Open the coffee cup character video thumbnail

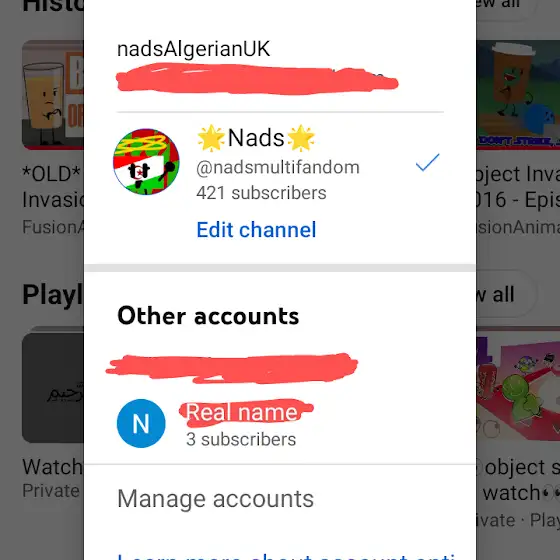pyautogui.click(x=518, y=95)
